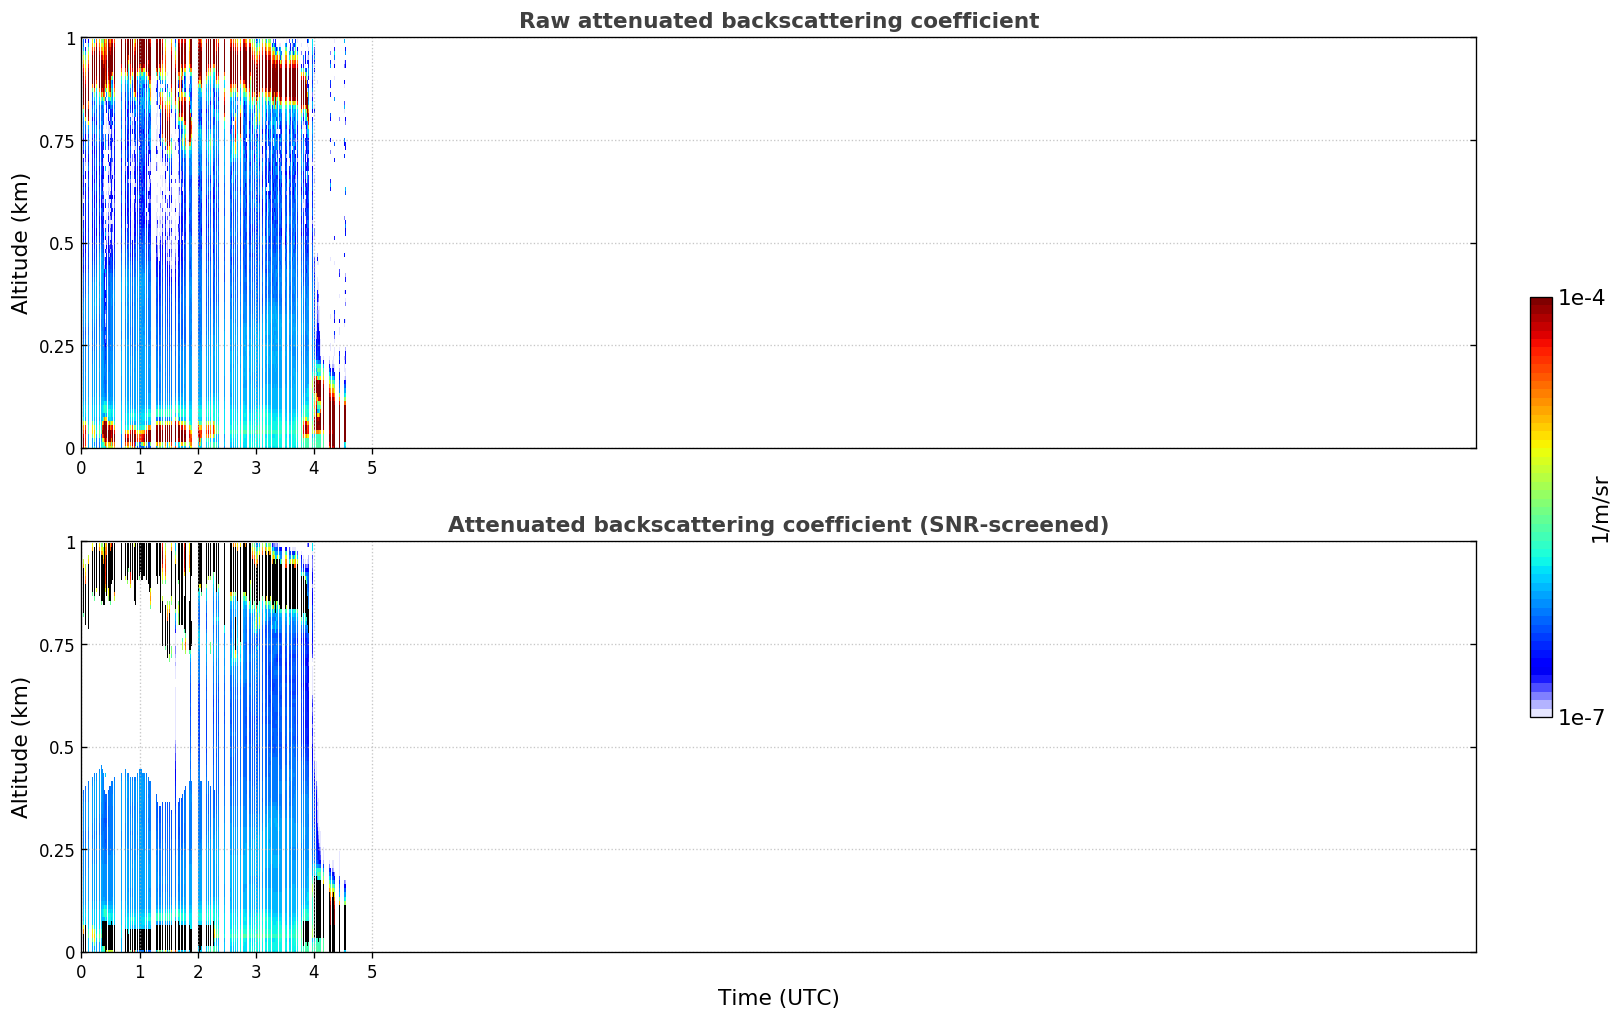Screen dimensions: 1621x1020
Task: Click the time tick 5 on top plot
Action: pos(372,467)
